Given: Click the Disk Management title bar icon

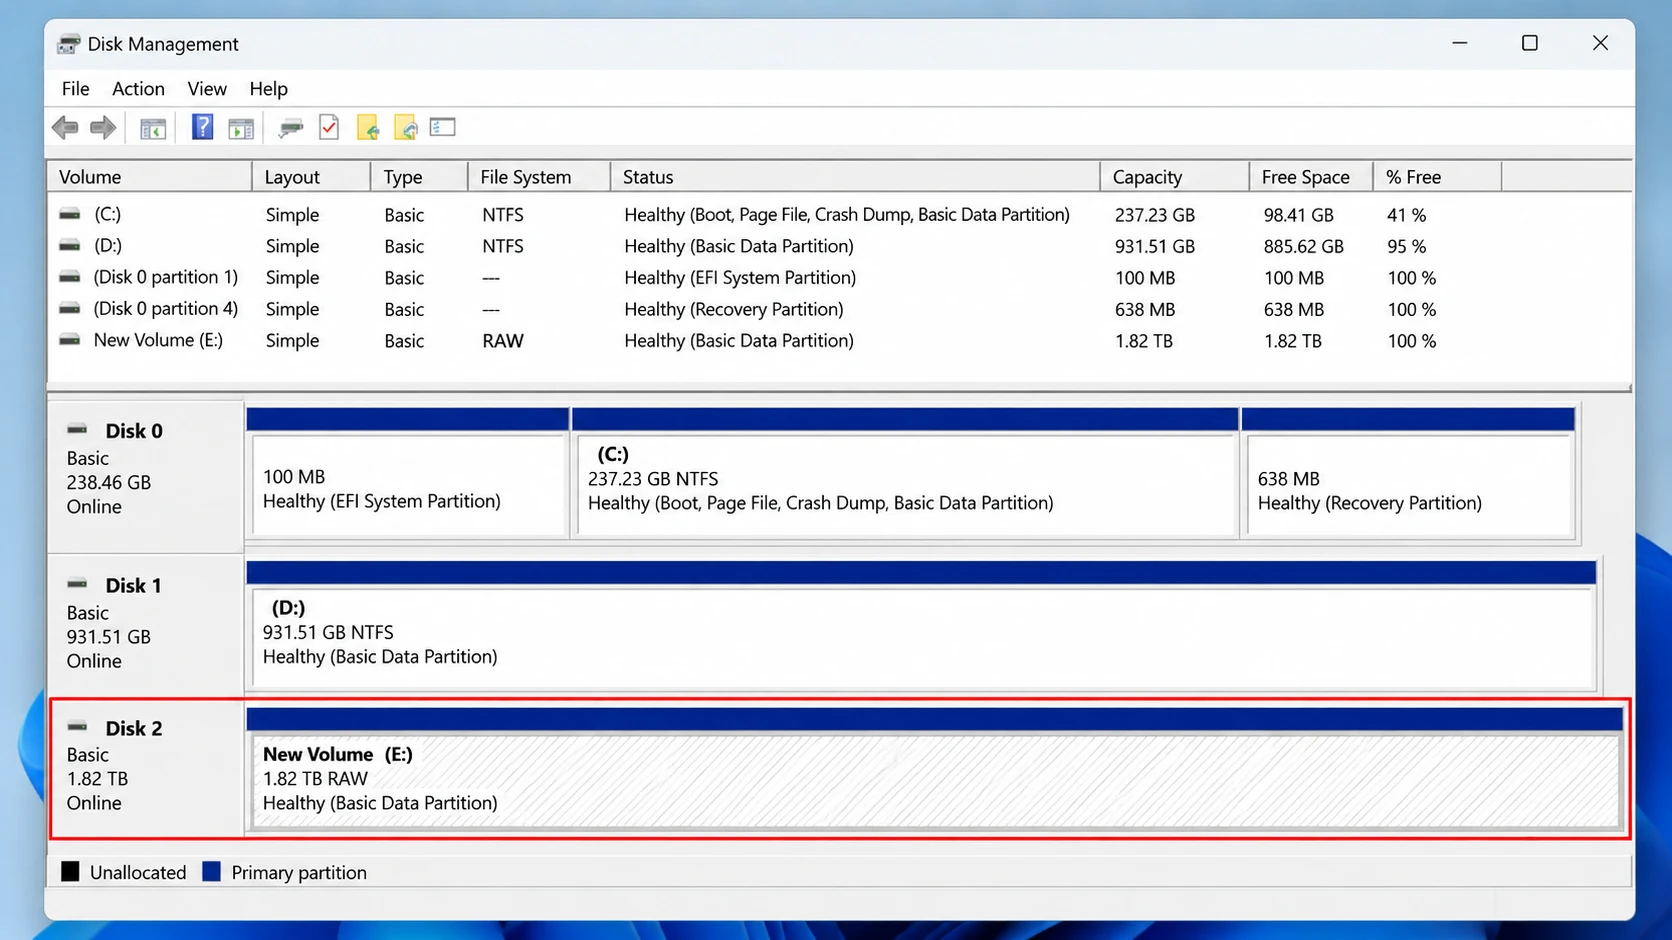Looking at the screenshot, I should coord(68,44).
